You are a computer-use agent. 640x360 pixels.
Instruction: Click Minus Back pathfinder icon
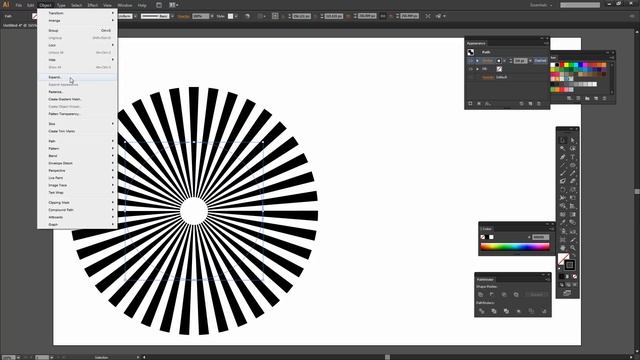[544, 311]
